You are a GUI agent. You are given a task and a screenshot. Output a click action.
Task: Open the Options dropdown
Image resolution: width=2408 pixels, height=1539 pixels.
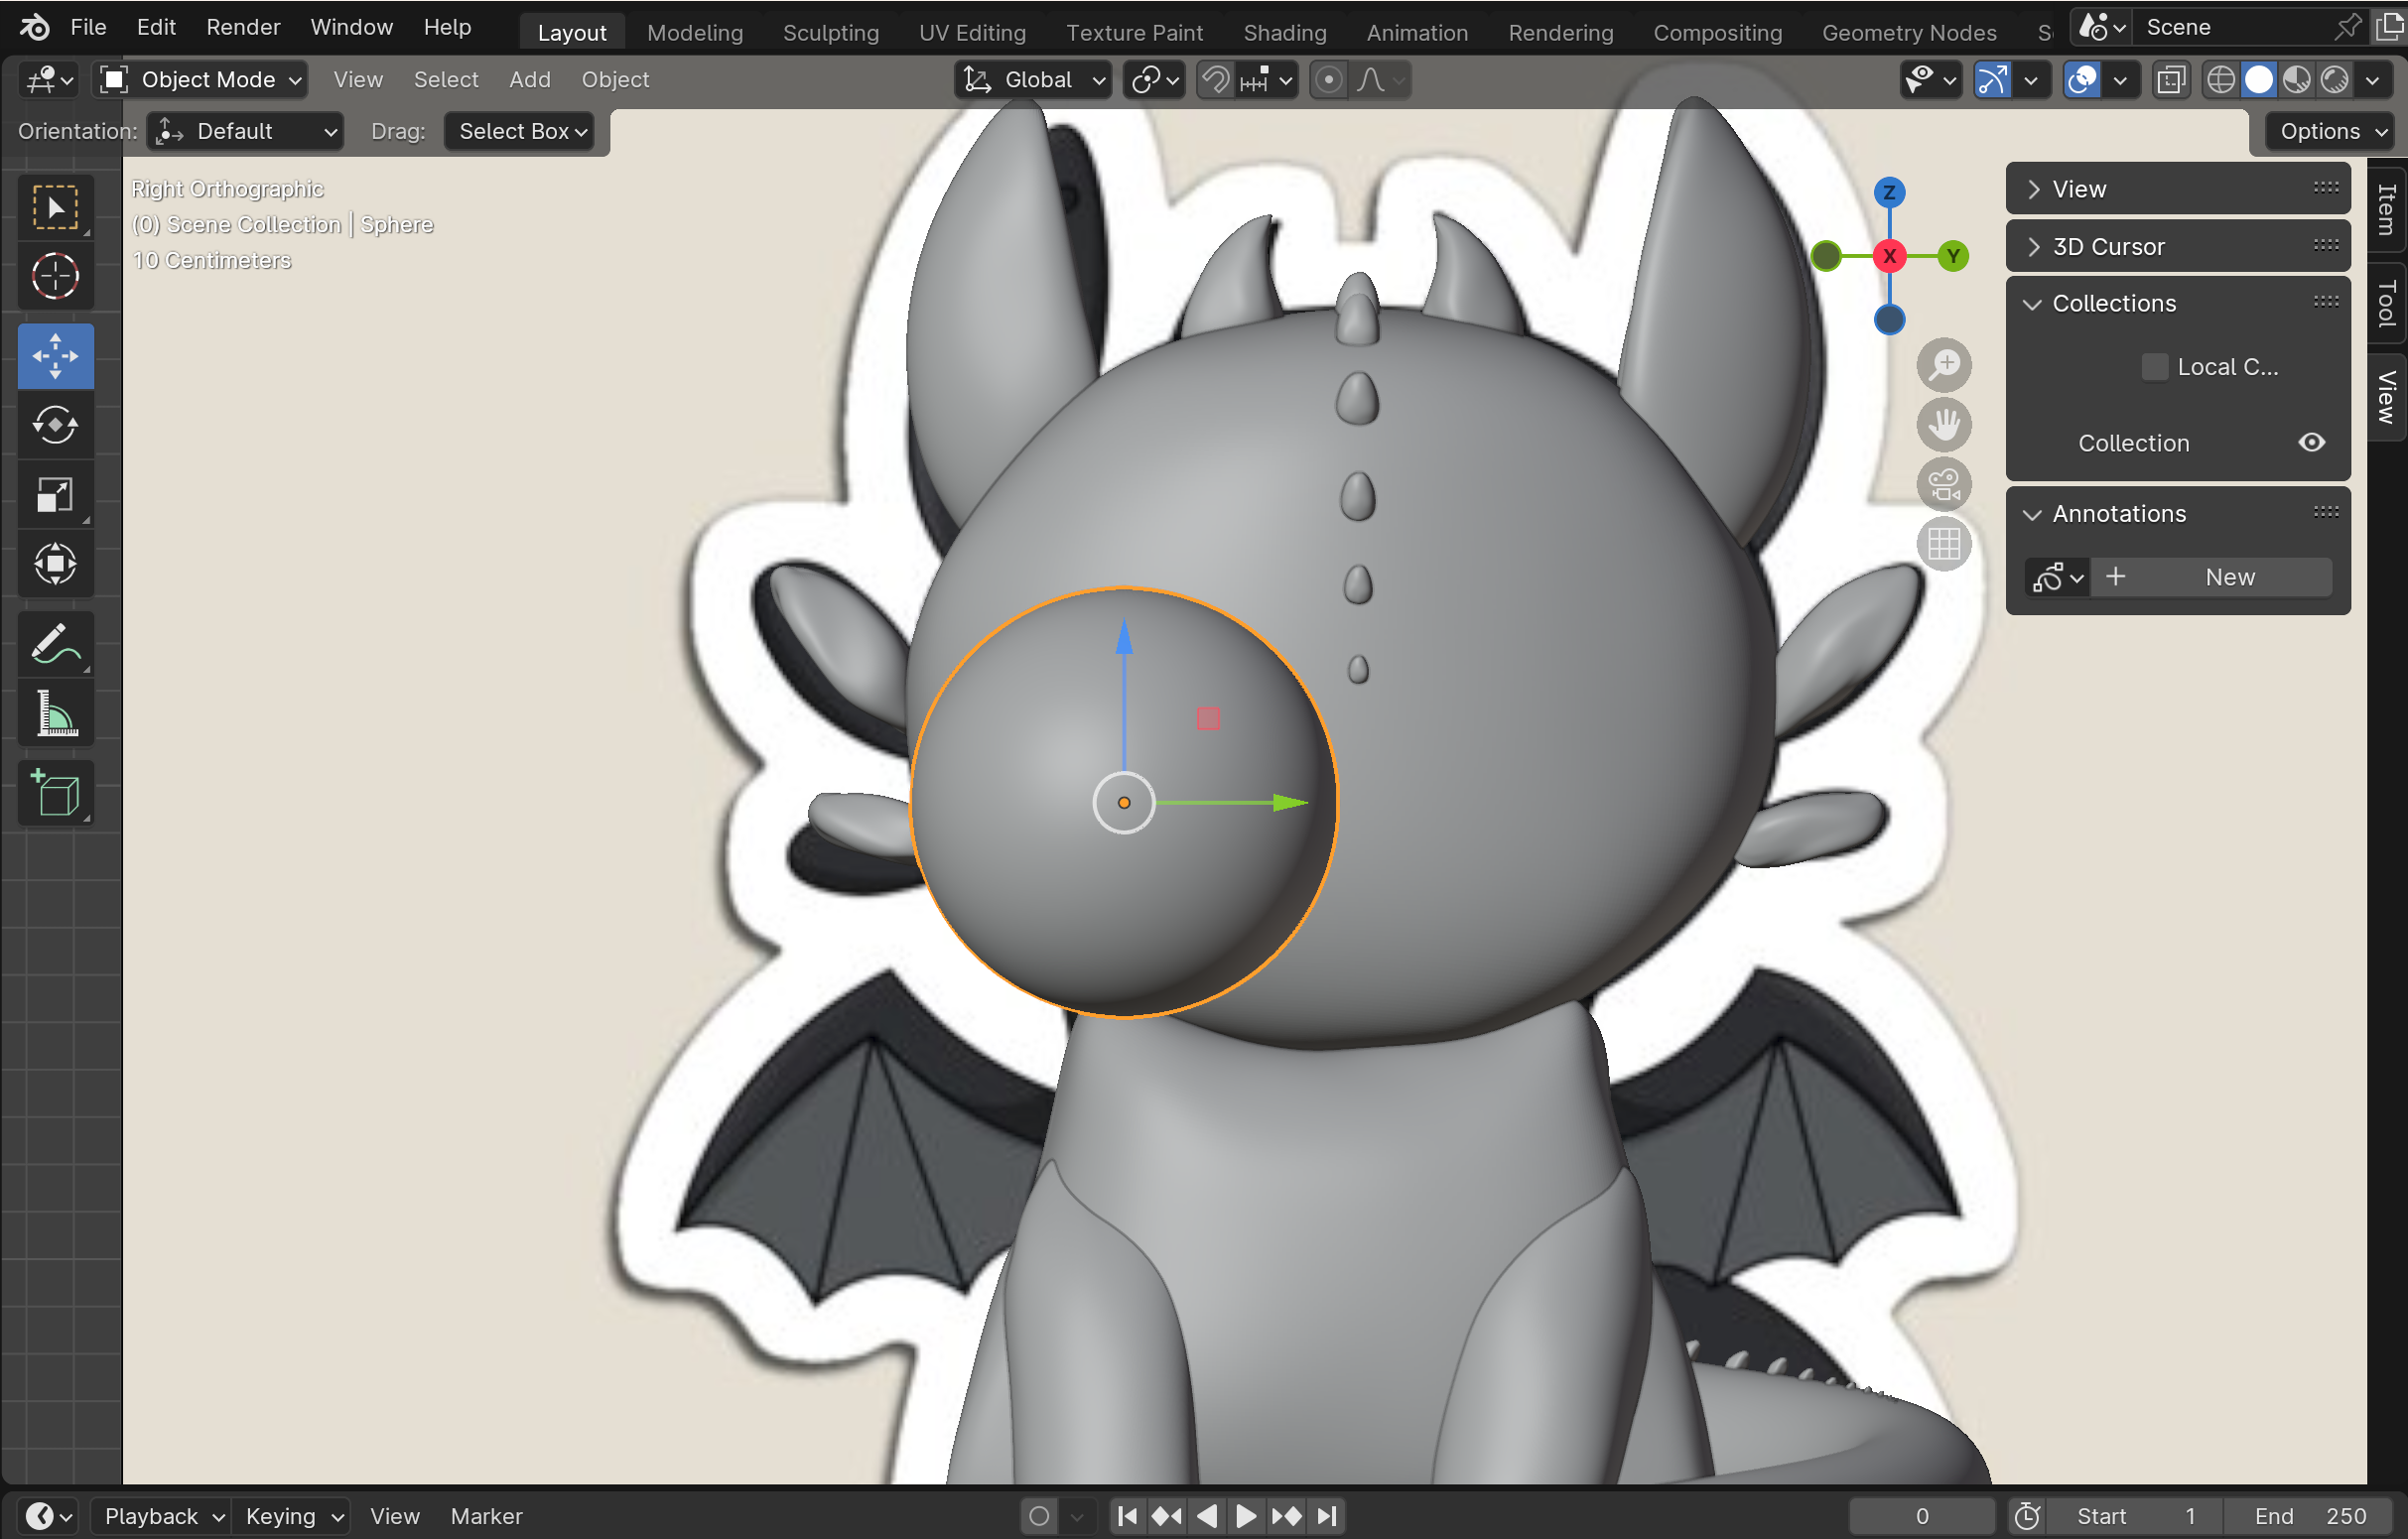2331,131
